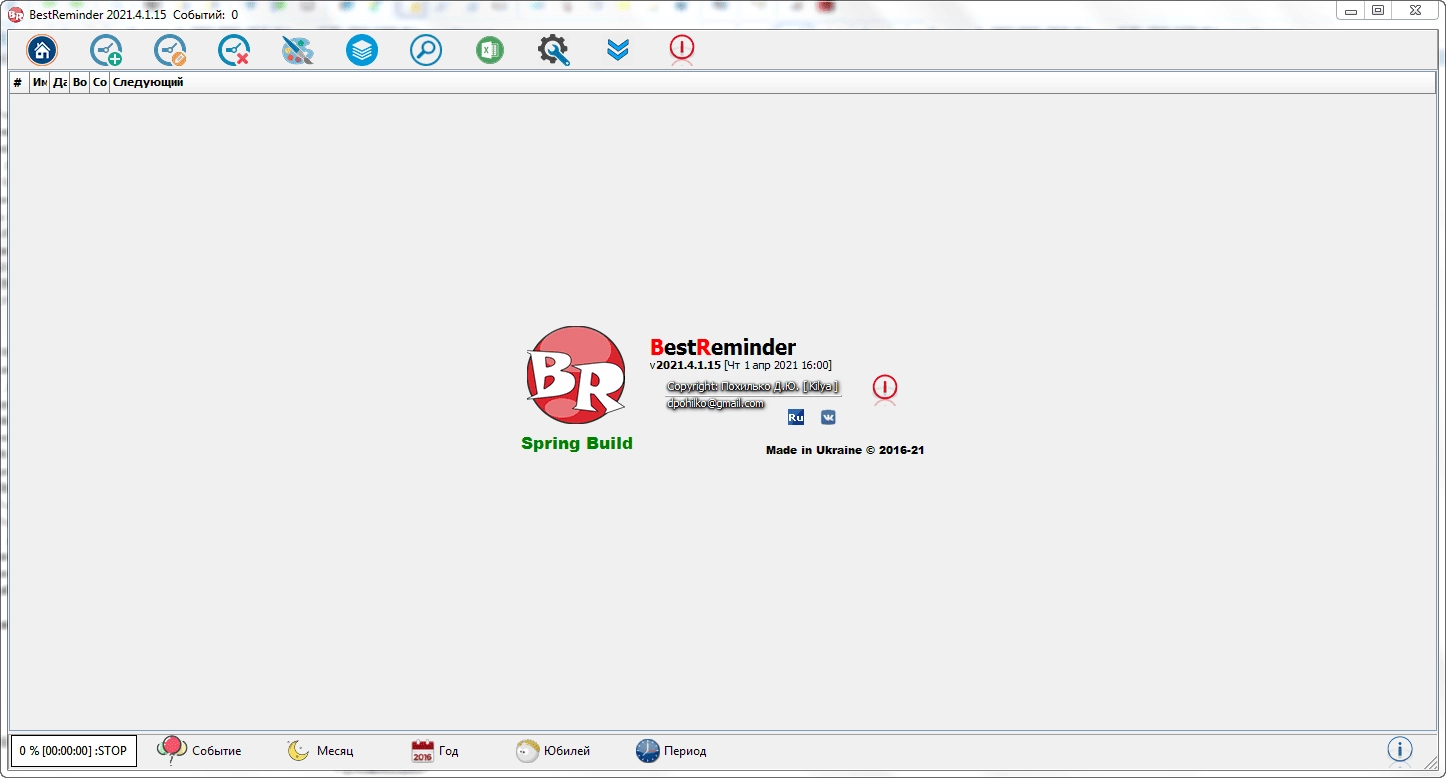
Task: Click the BR logo image
Action: tap(577, 375)
